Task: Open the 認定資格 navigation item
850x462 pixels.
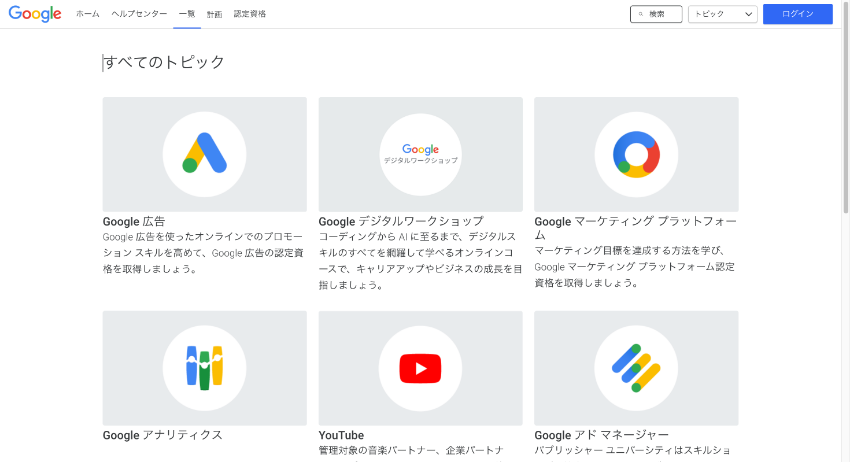Action: tap(250, 14)
